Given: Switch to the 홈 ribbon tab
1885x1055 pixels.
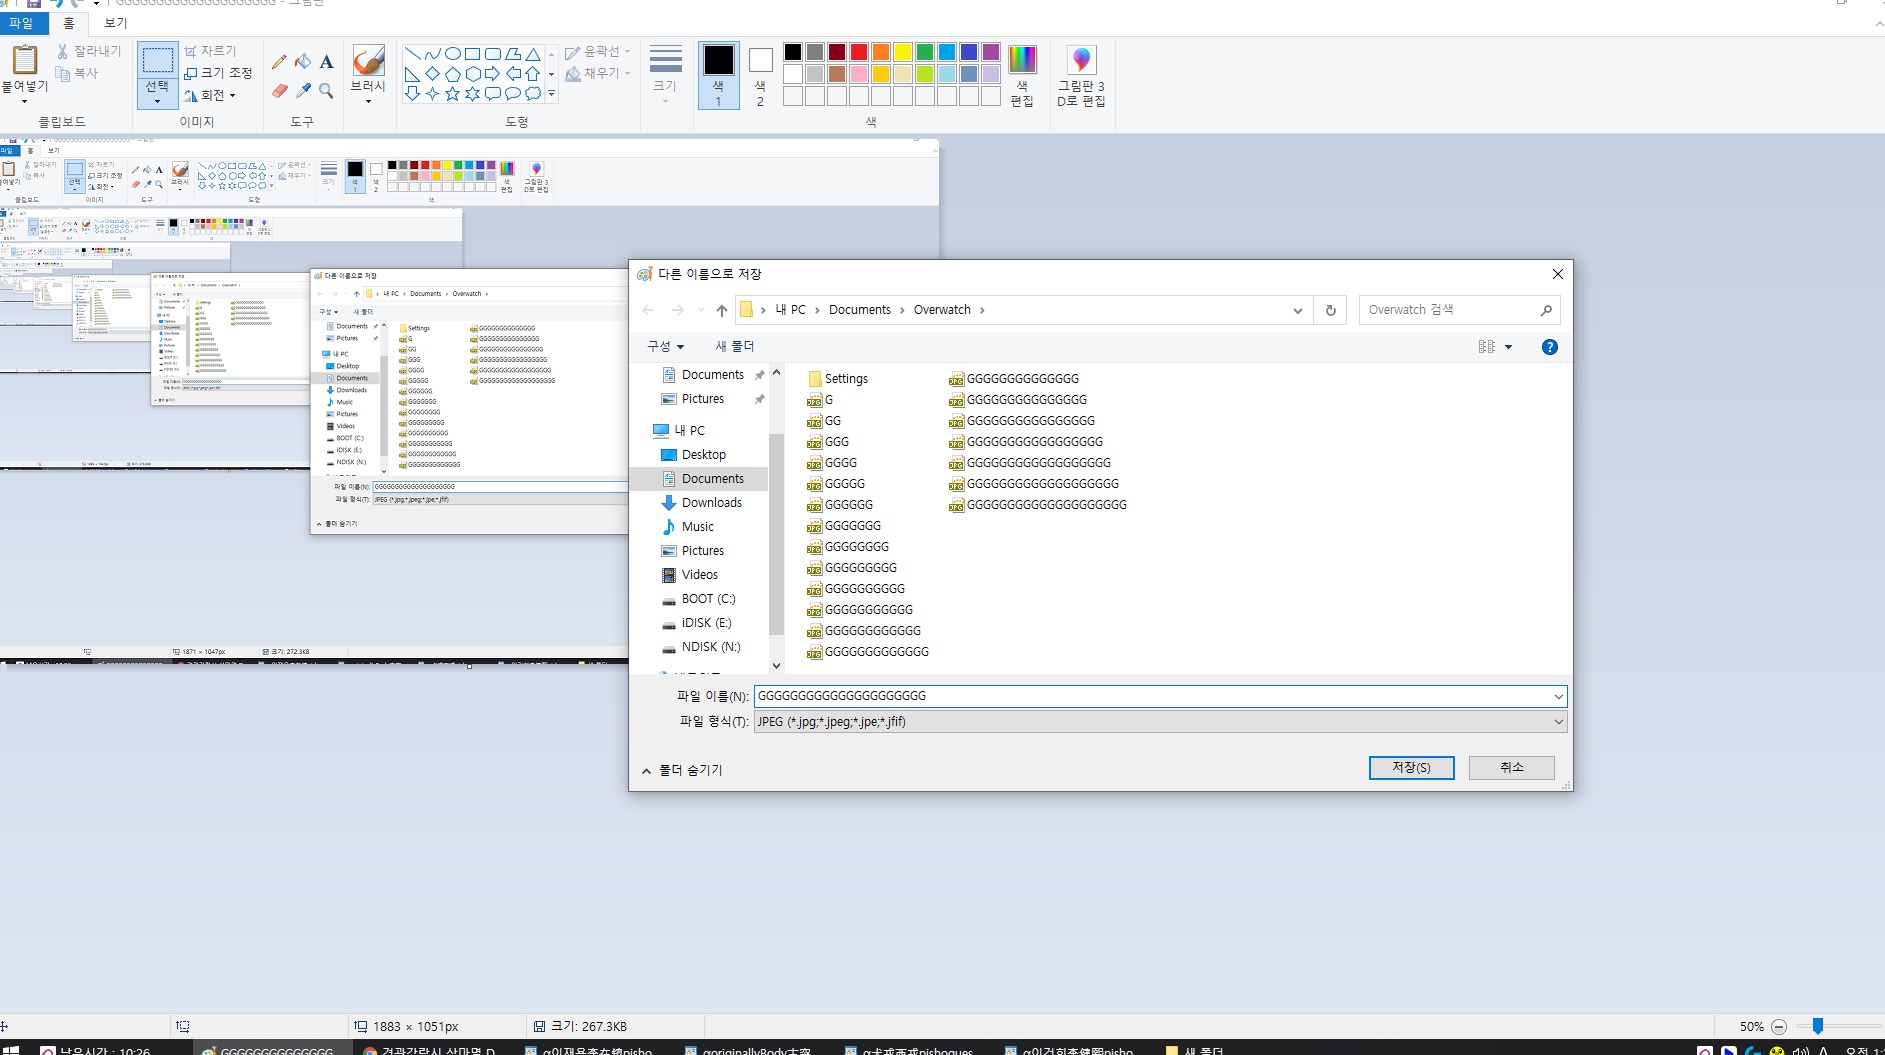Looking at the screenshot, I should 69,23.
